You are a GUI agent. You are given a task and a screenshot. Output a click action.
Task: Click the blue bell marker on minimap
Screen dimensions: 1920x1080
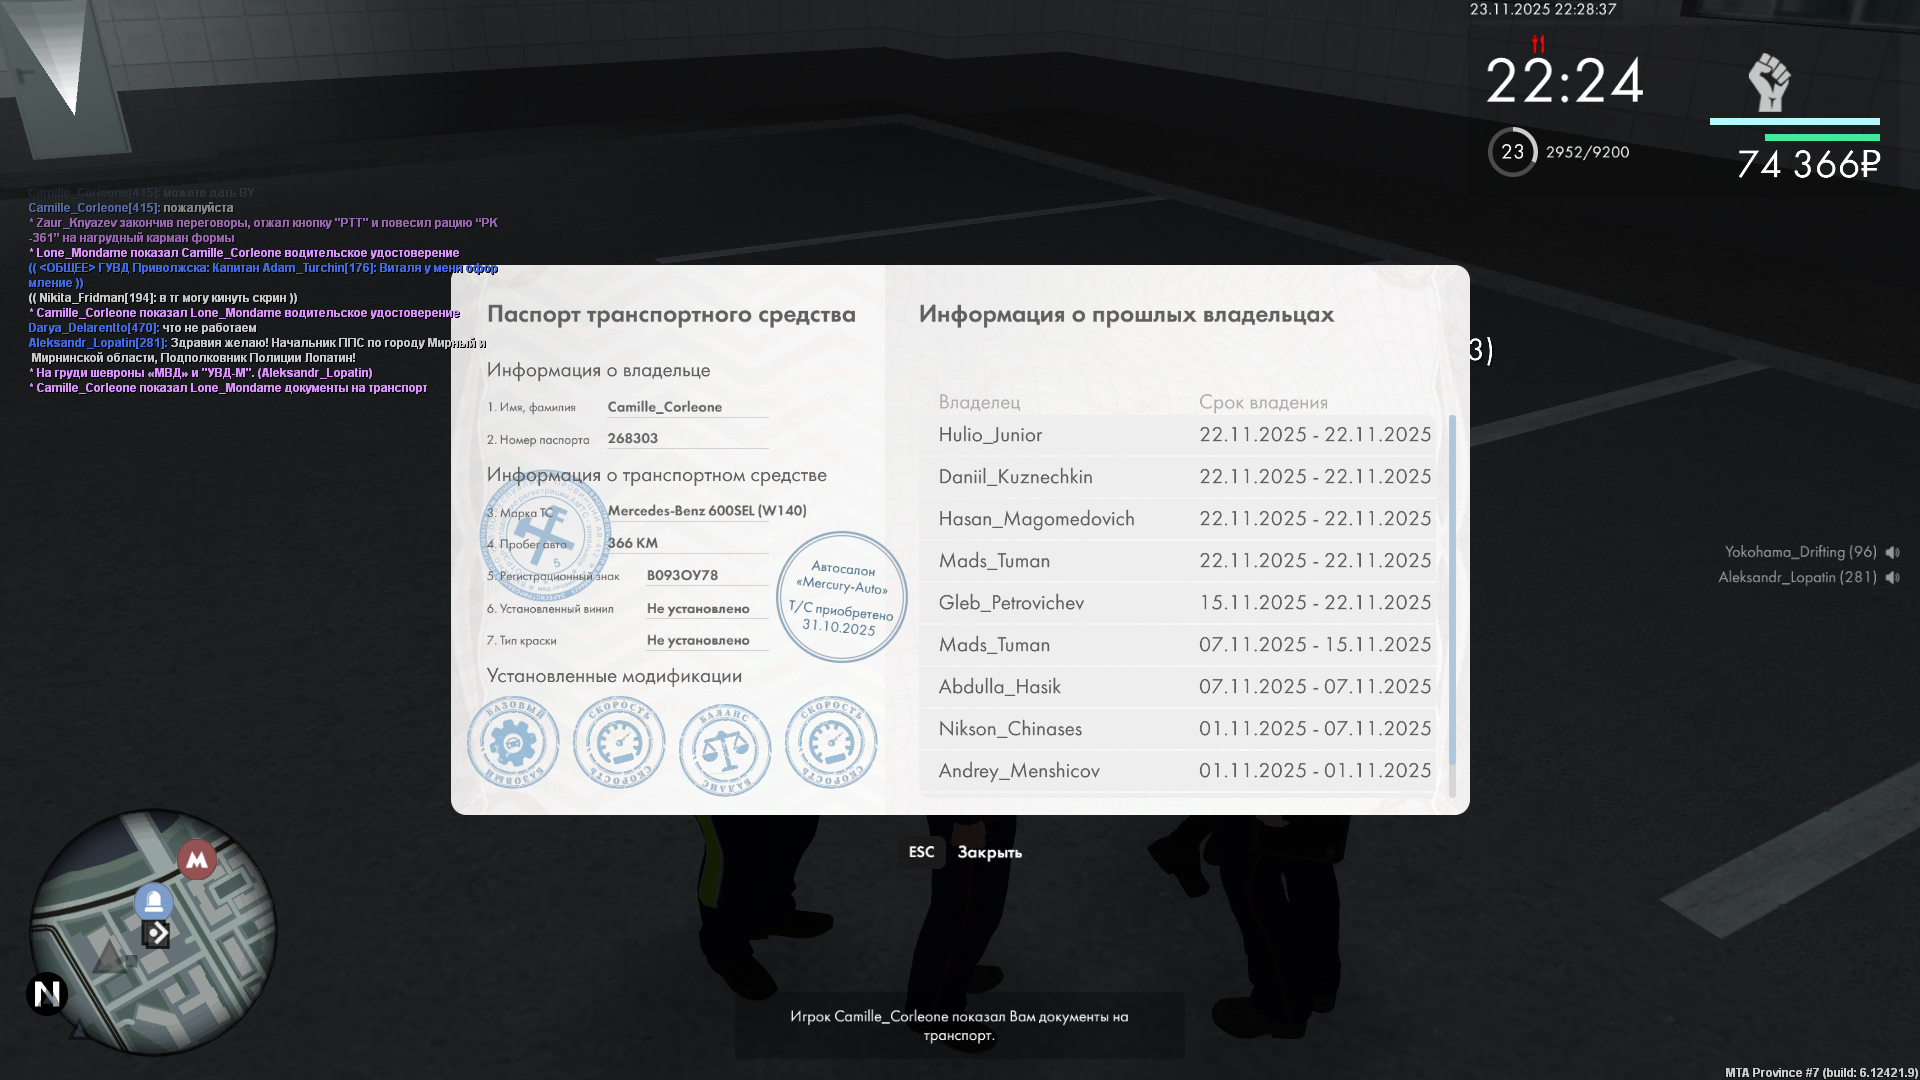[x=154, y=902]
